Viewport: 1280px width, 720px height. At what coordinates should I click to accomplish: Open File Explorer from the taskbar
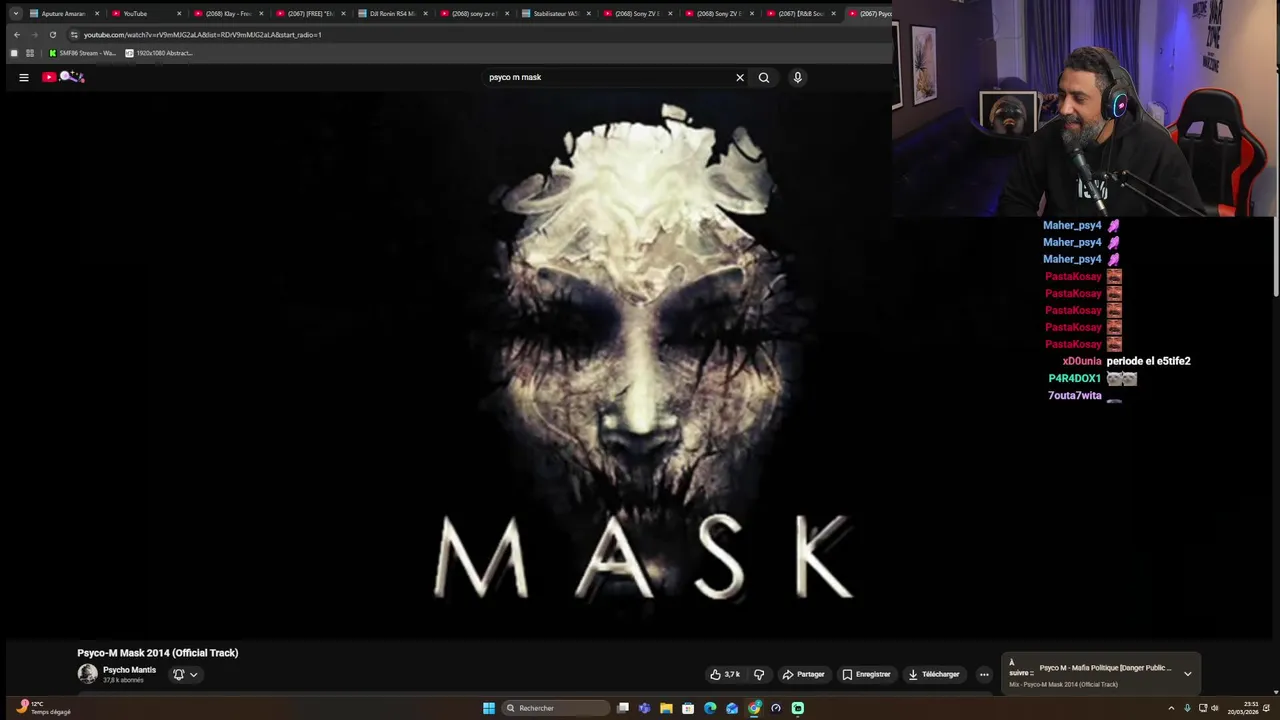tap(666, 708)
